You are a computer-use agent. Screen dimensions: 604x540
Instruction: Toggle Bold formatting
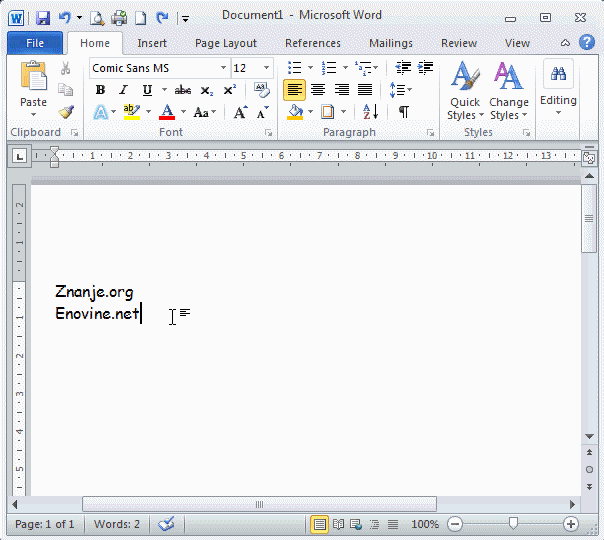click(100, 90)
